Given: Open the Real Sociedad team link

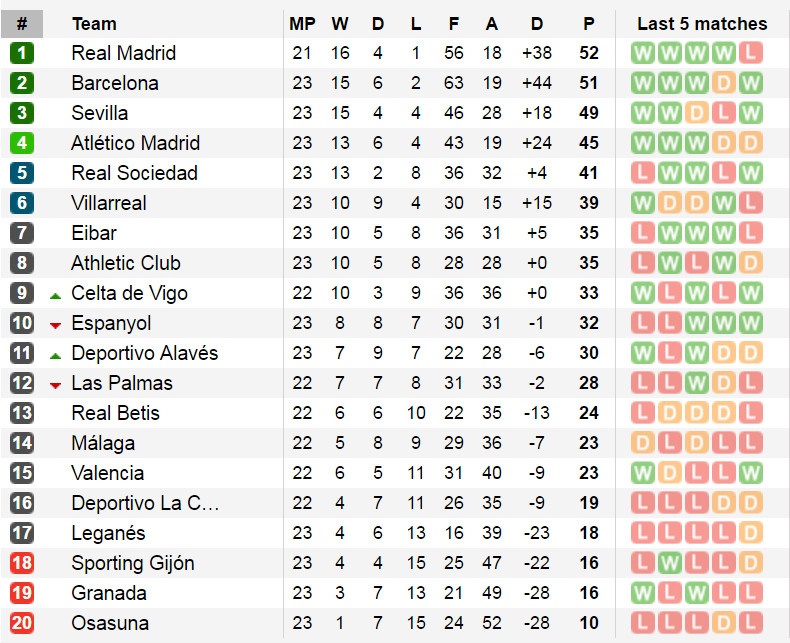Looking at the screenshot, I should point(134,173).
